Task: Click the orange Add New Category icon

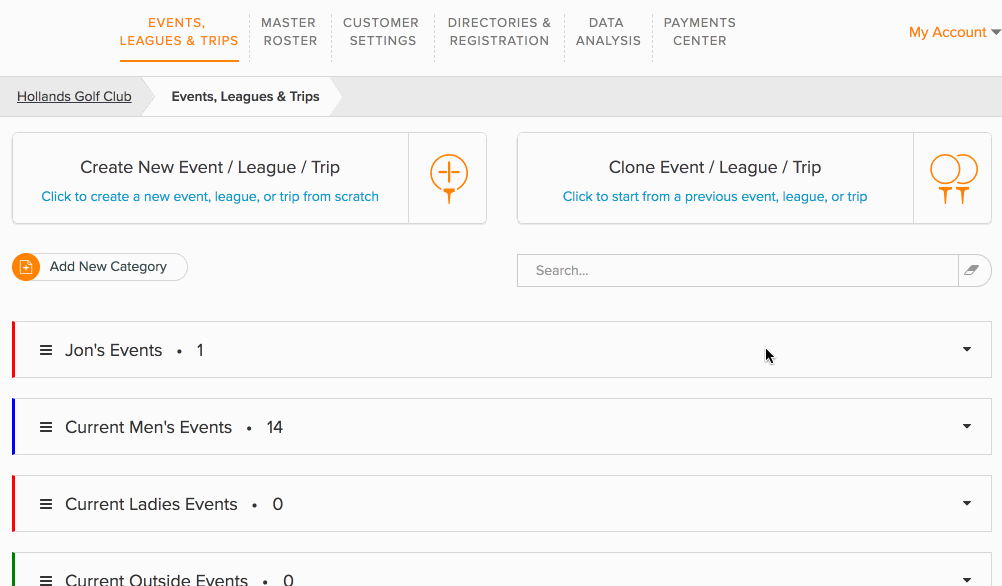Action: (26, 267)
